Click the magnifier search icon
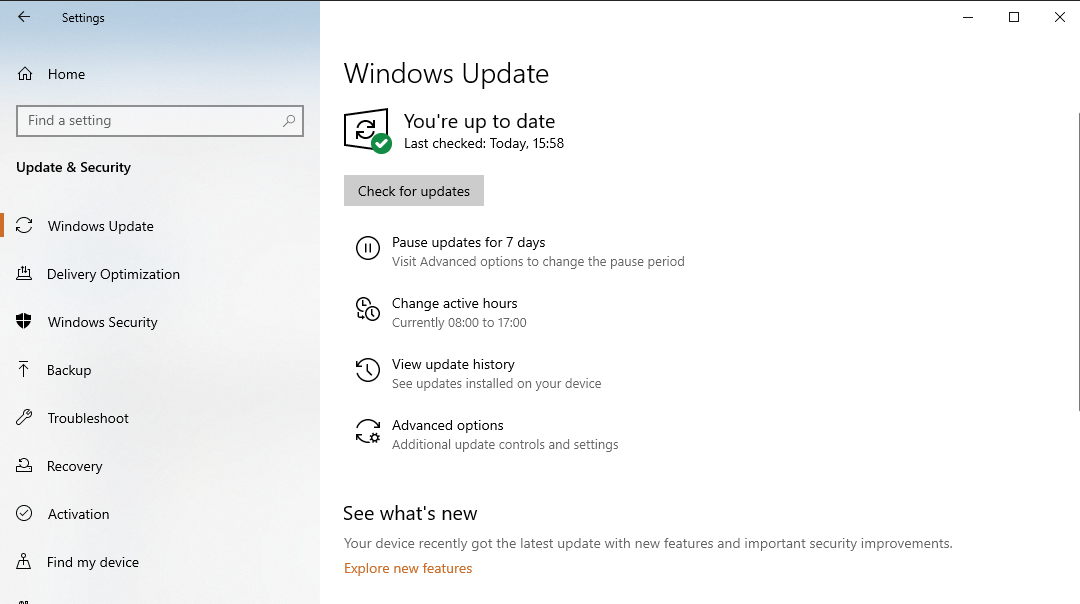The width and height of the screenshot is (1080, 604). point(289,121)
